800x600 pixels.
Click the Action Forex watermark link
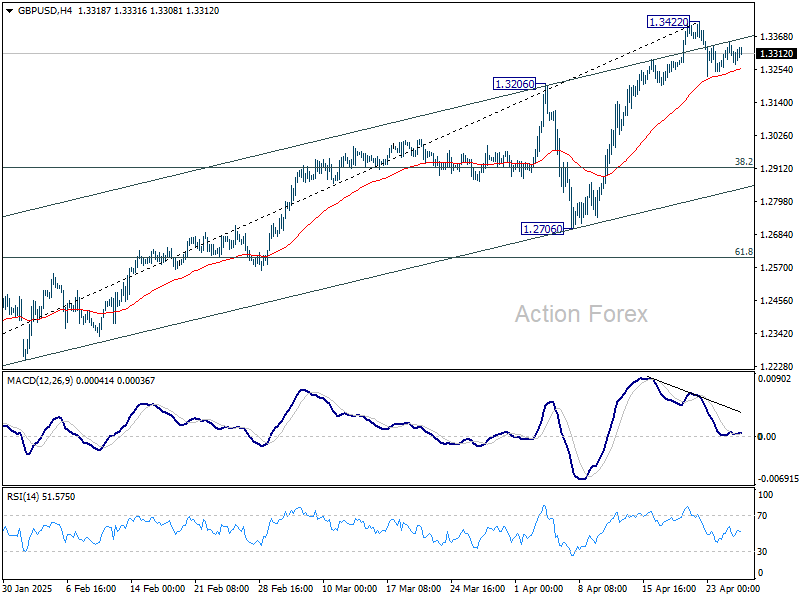coord(584,314)
